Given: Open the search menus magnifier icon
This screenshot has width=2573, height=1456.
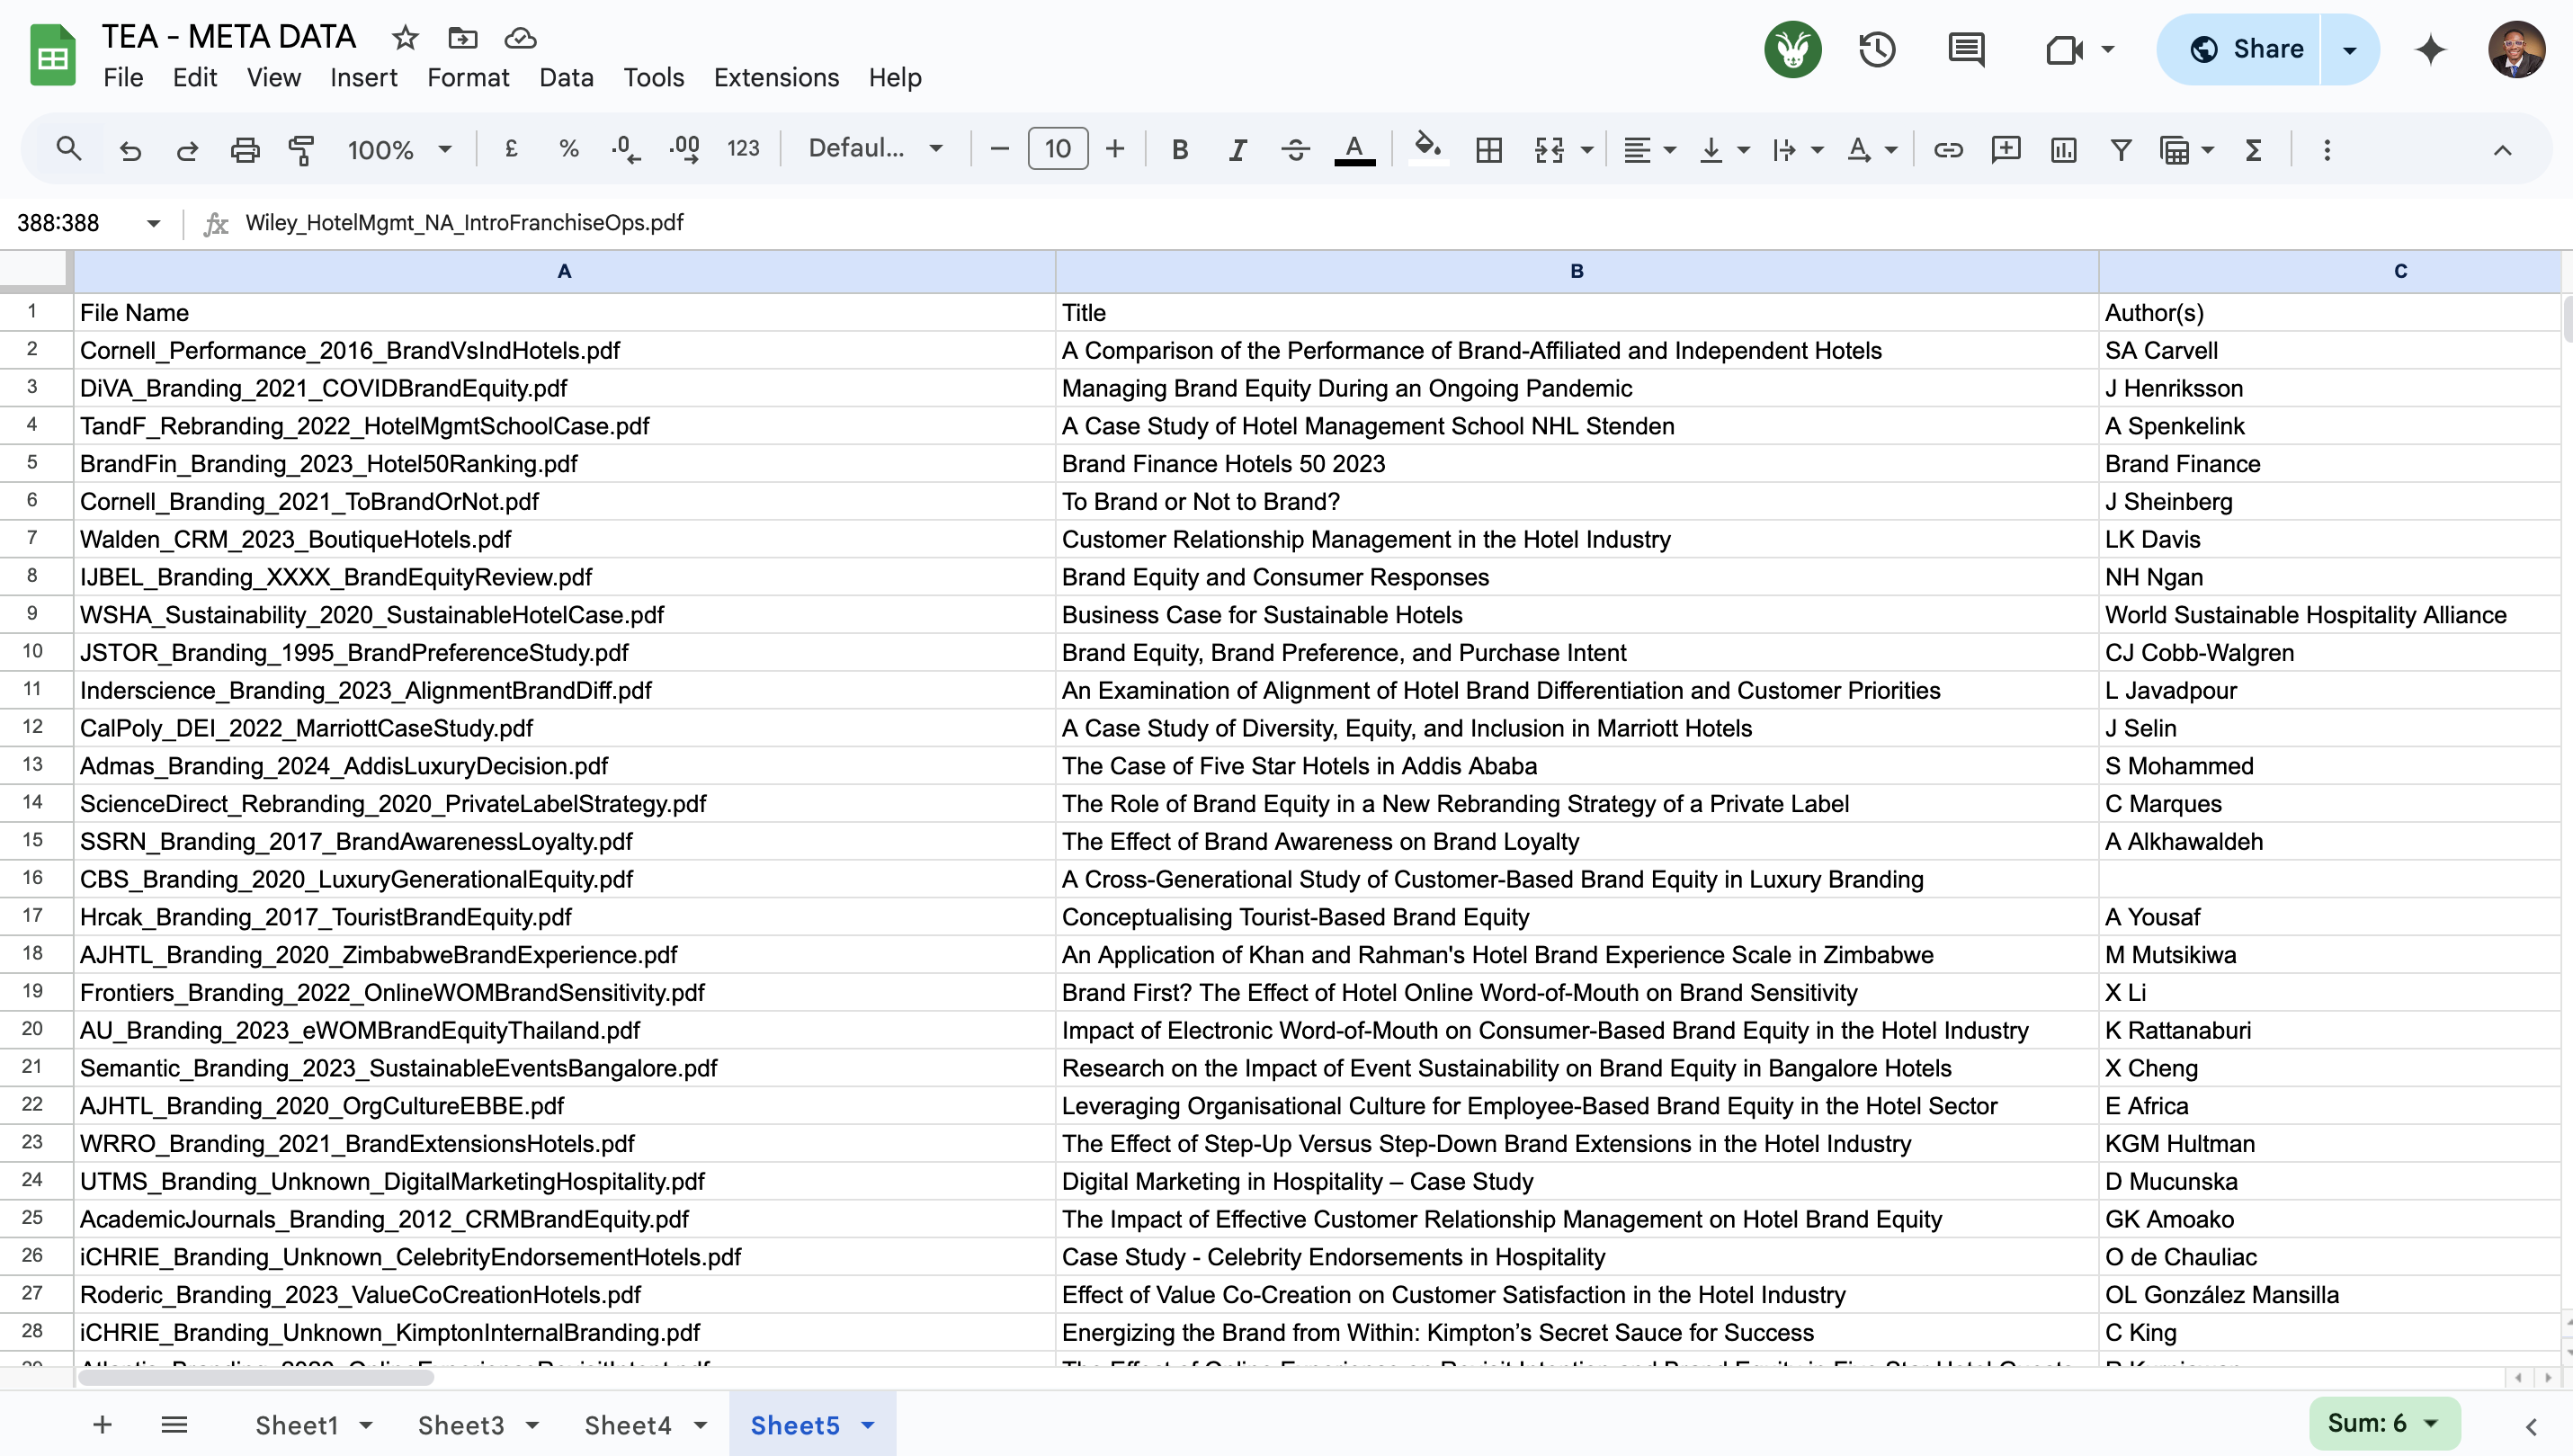Looking at the screenshot, I should click(x=68, y=149).
